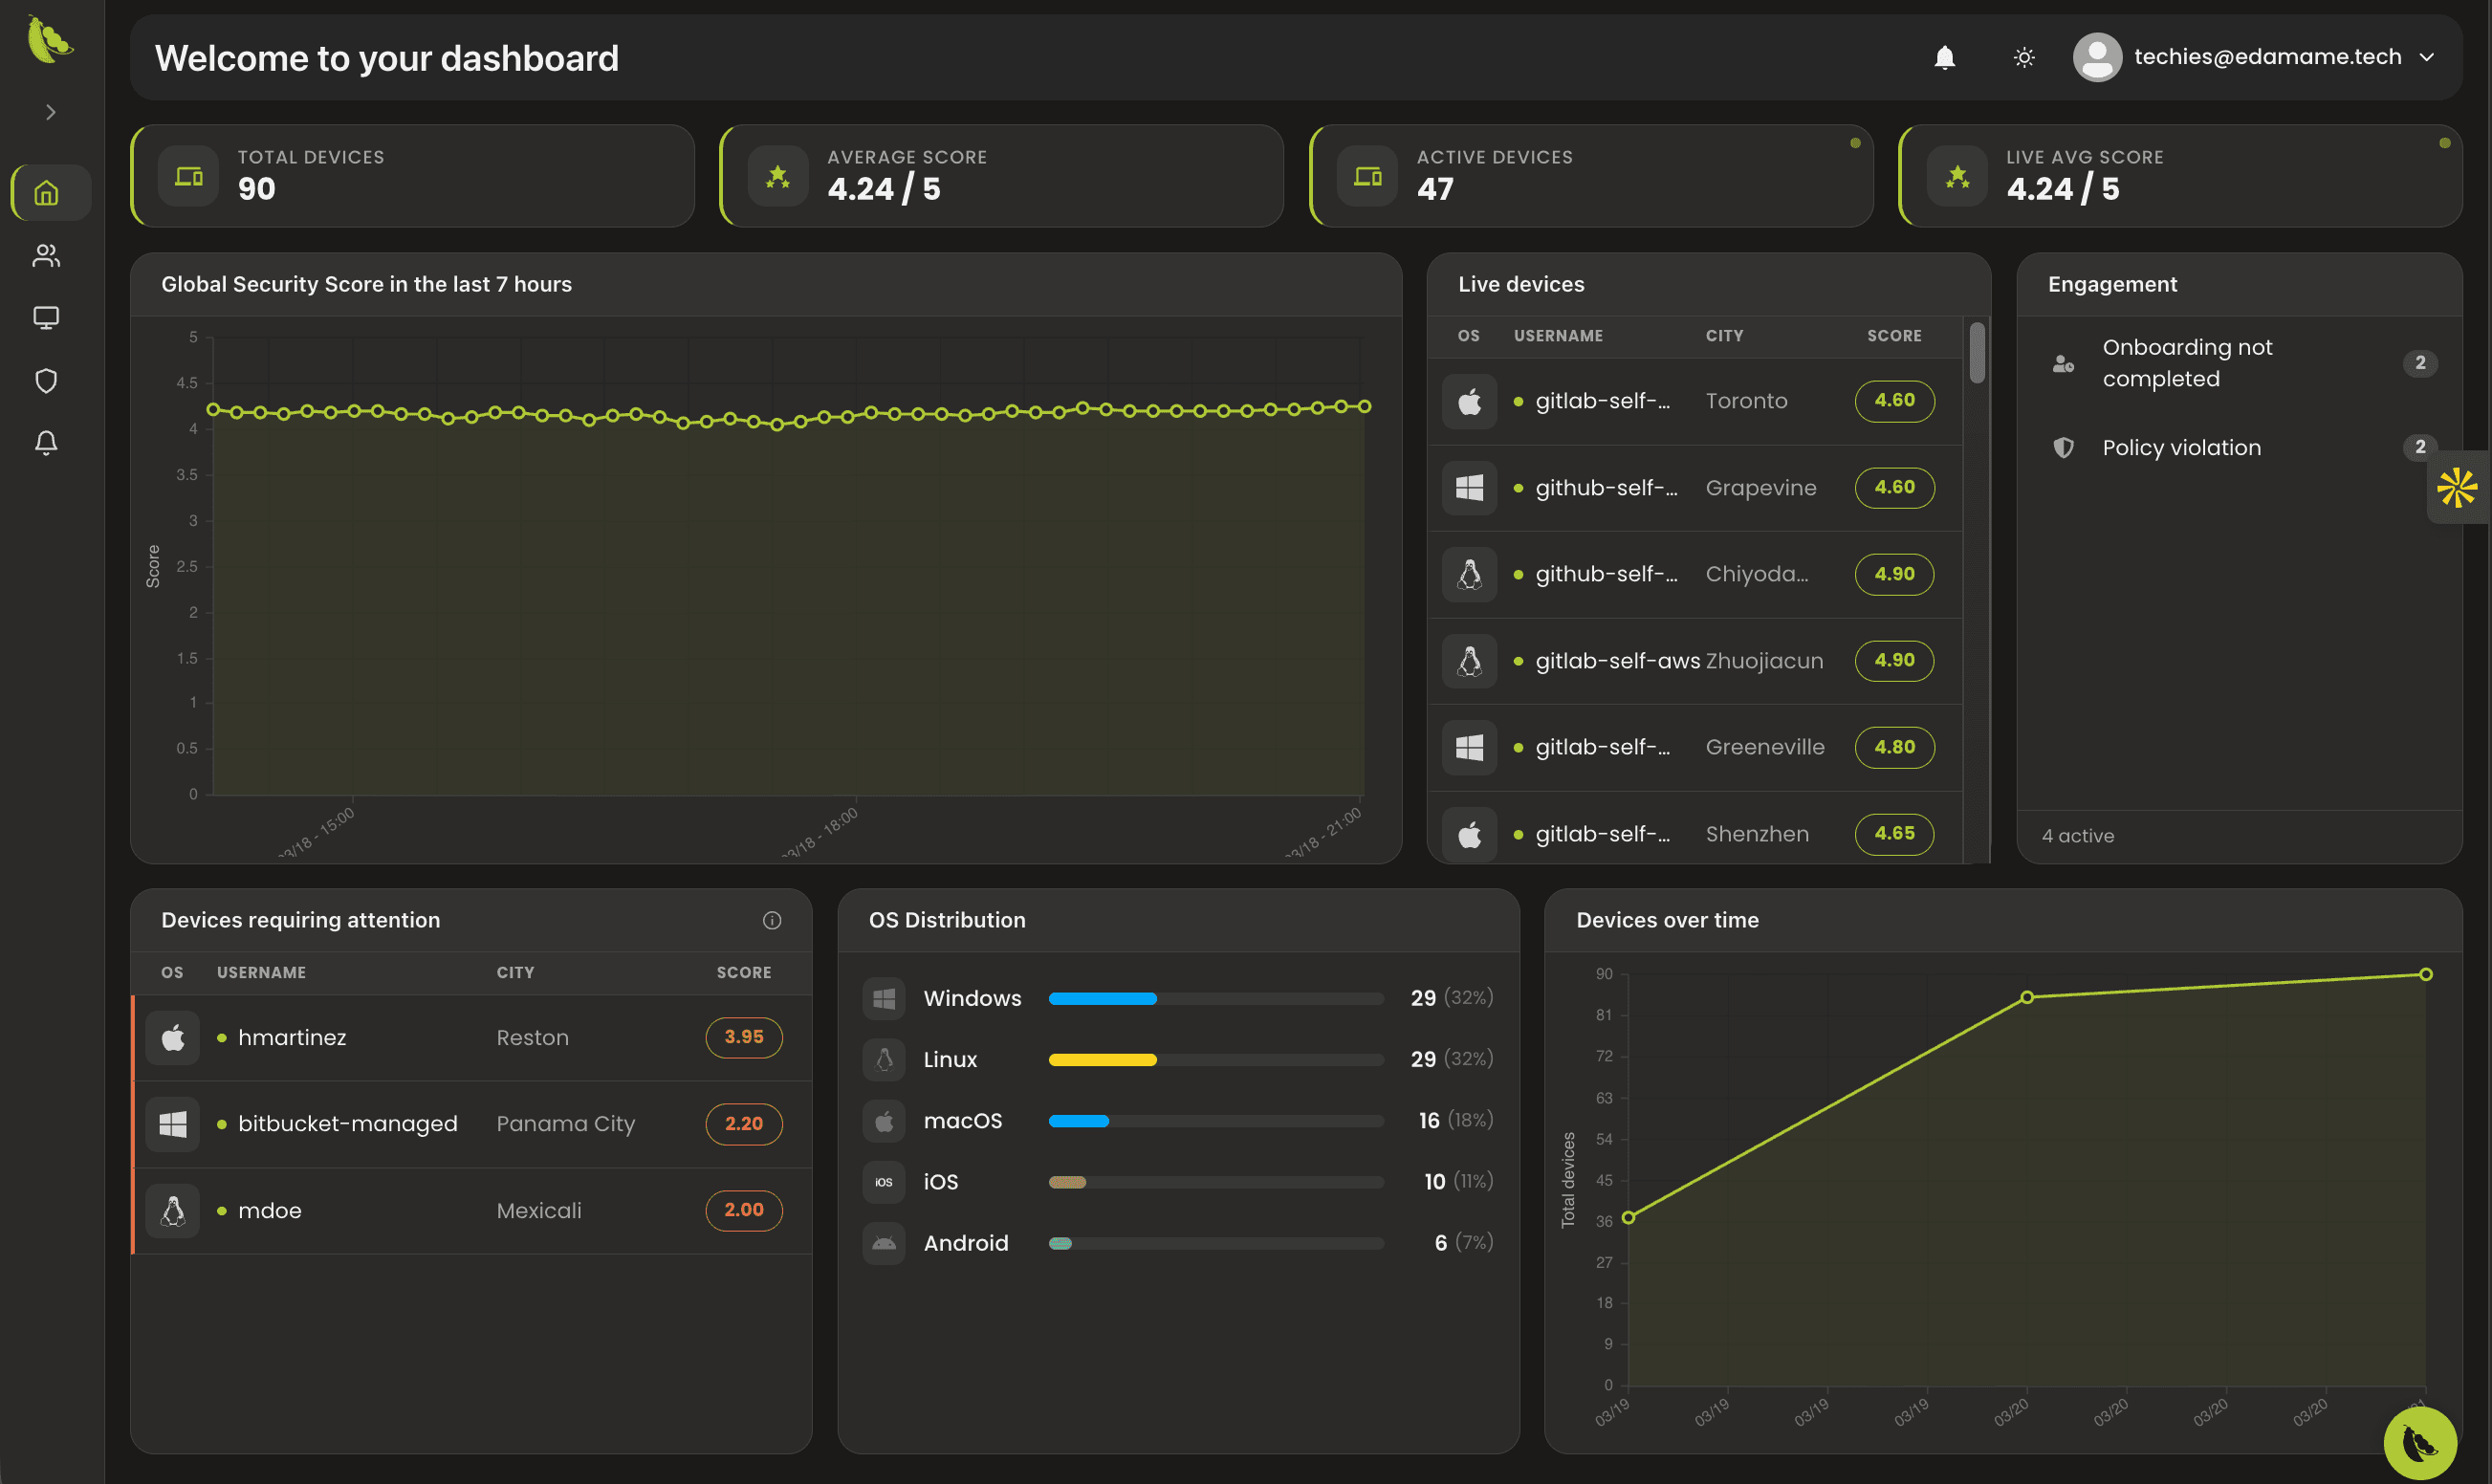Viewport: 2492px width, 1484px height.
Task: Open the yellow asterisk side widget
Action: click(x=2457, y=487)
